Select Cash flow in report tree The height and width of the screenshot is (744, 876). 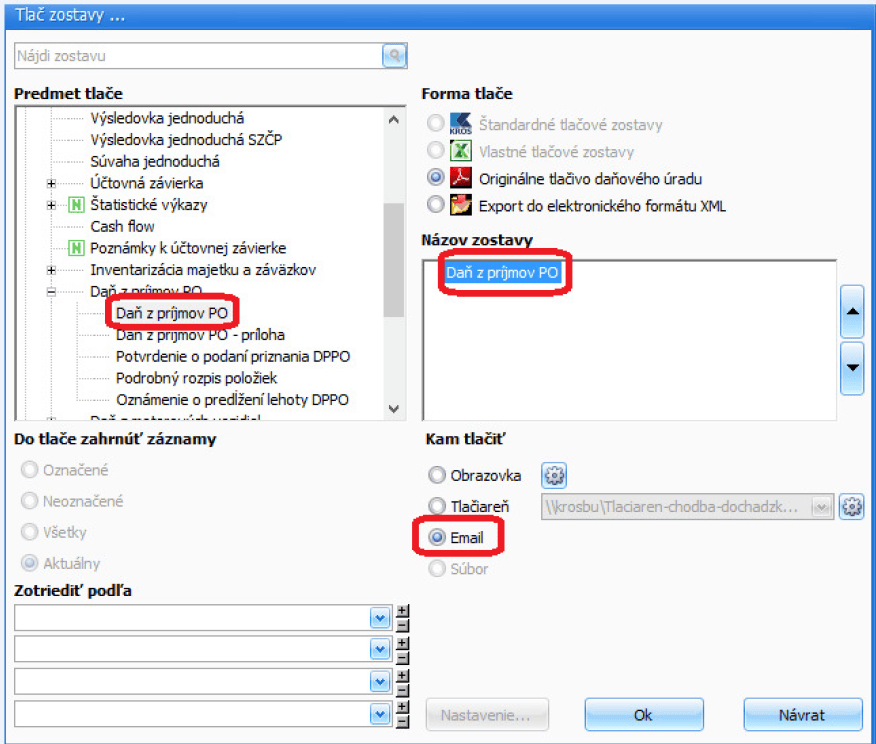pos(122,227)
